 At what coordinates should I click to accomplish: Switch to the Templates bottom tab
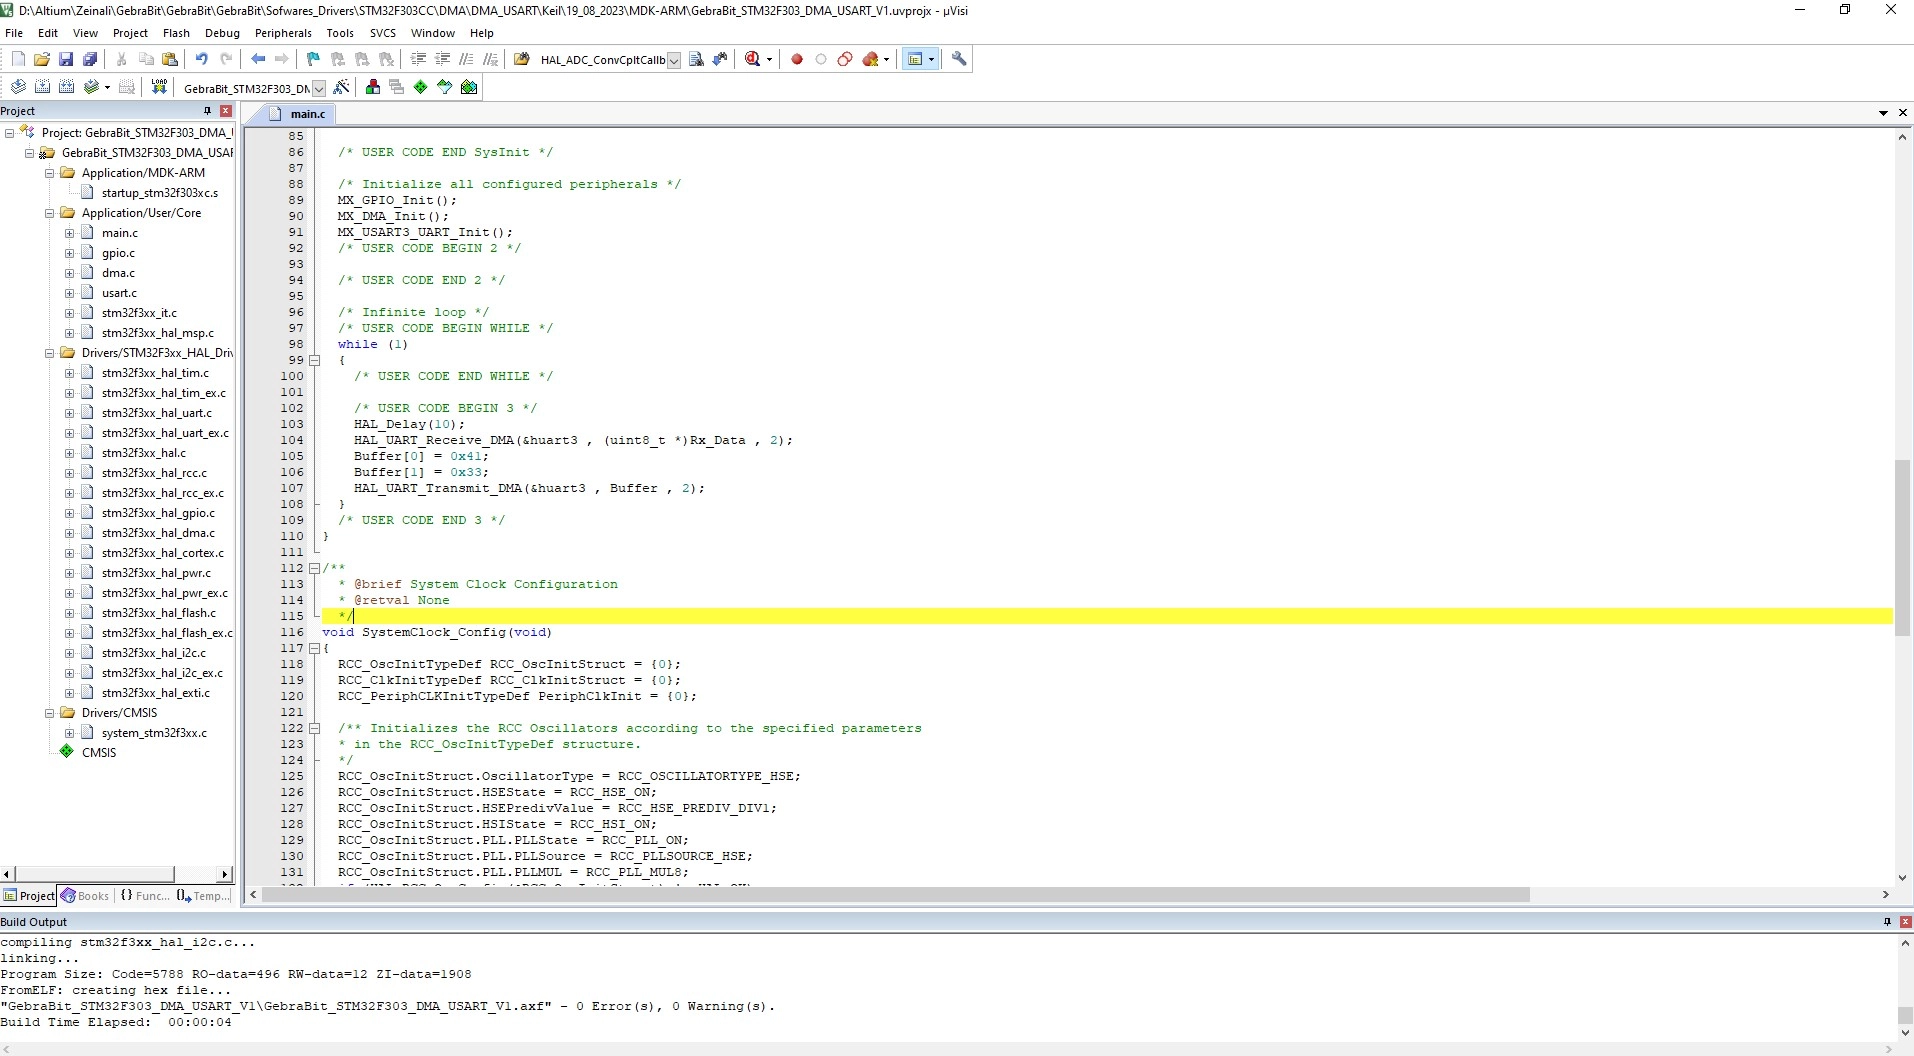coord(203,896)
